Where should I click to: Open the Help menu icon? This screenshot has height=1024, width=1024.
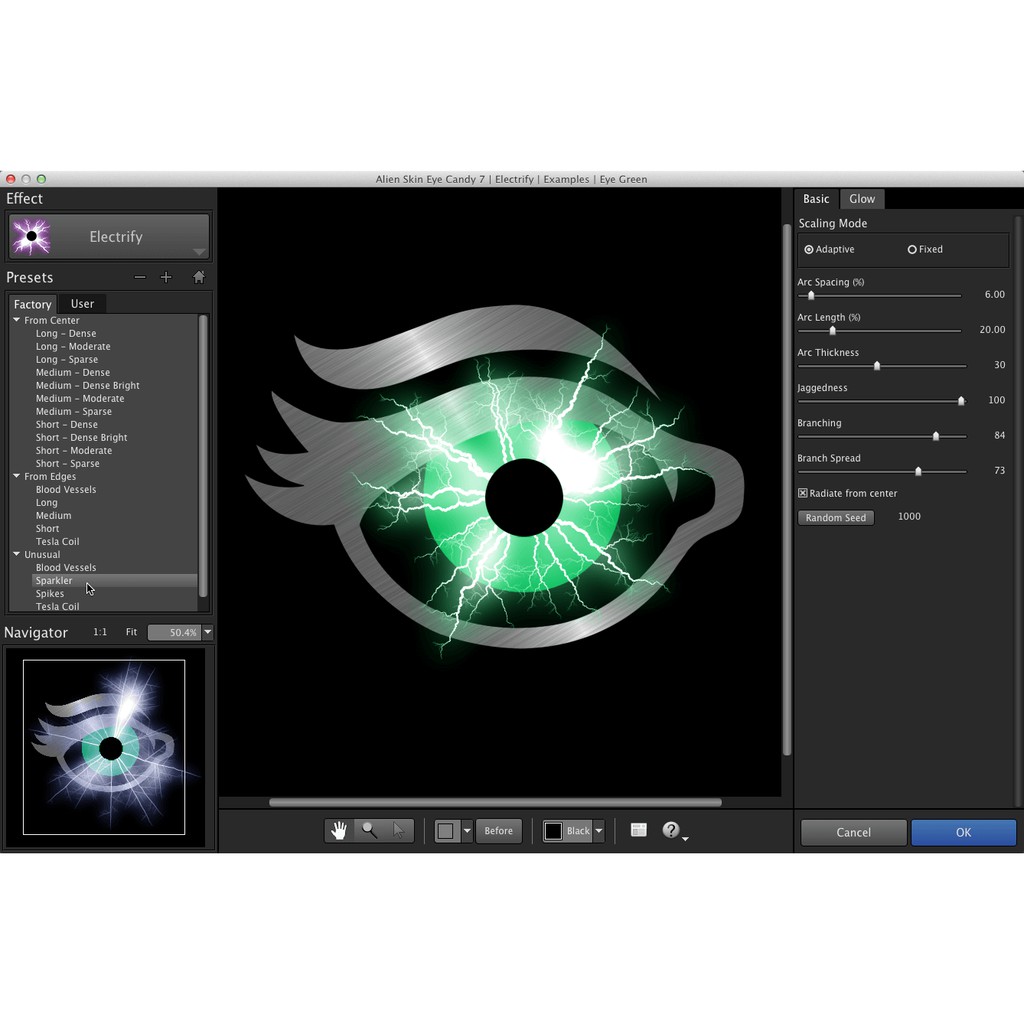point(673,830)
